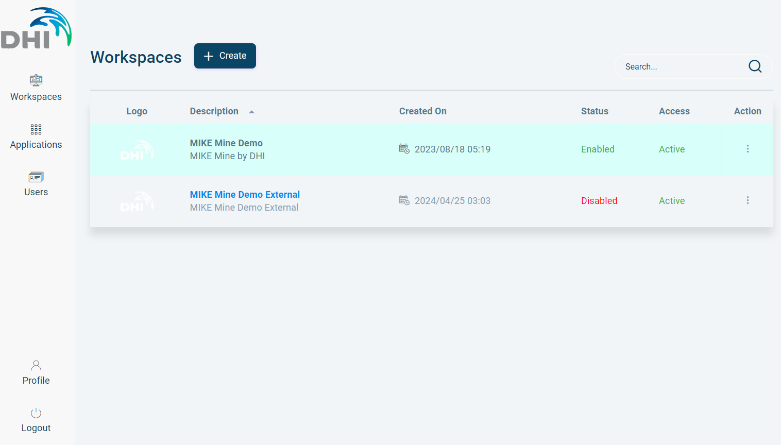Click the MIKE Mine Demo External workspace logo
Image resolution: width=781 pixels, height=445 pixels.
click(x=137, y=201)
